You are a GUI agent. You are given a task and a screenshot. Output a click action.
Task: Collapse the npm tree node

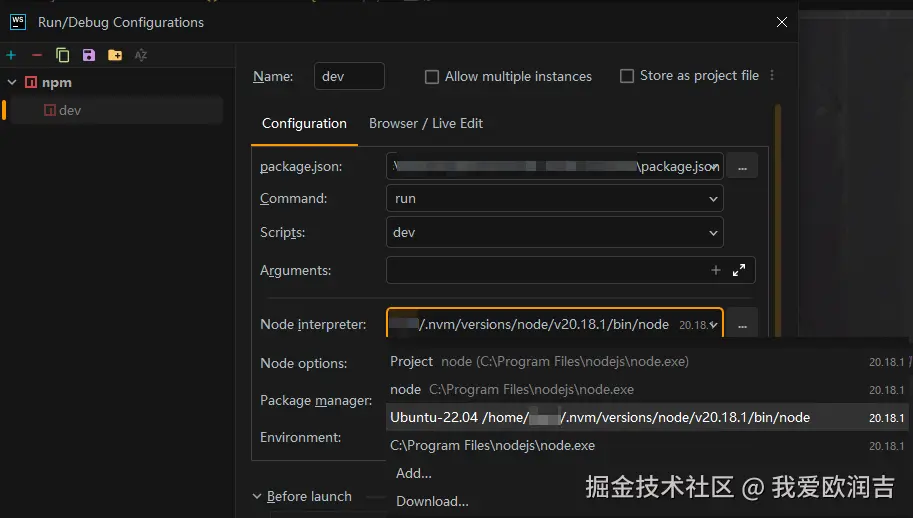coord(12,83)
